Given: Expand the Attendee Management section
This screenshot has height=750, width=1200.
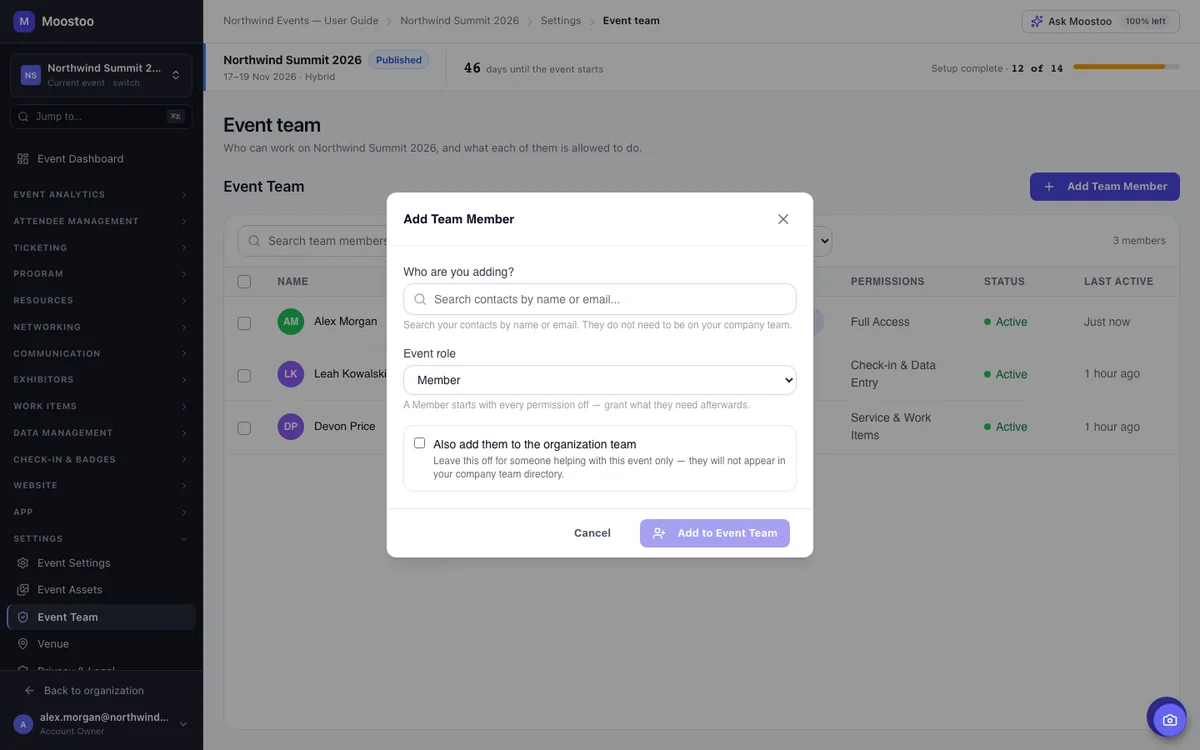Looking at the screenshot, I should coord(101,221).
